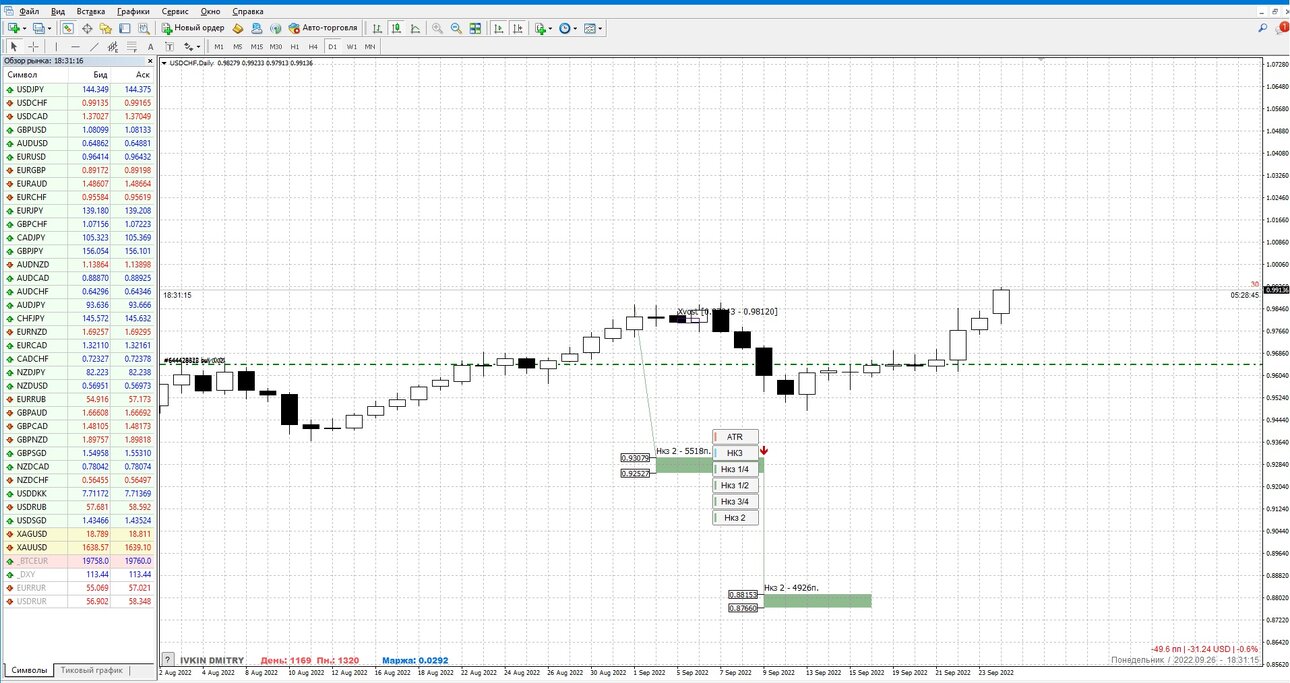This screenshot has height=683, width=1290.
Task: Toggle Авто-торговля auto trading
Action: click(322, 28)
